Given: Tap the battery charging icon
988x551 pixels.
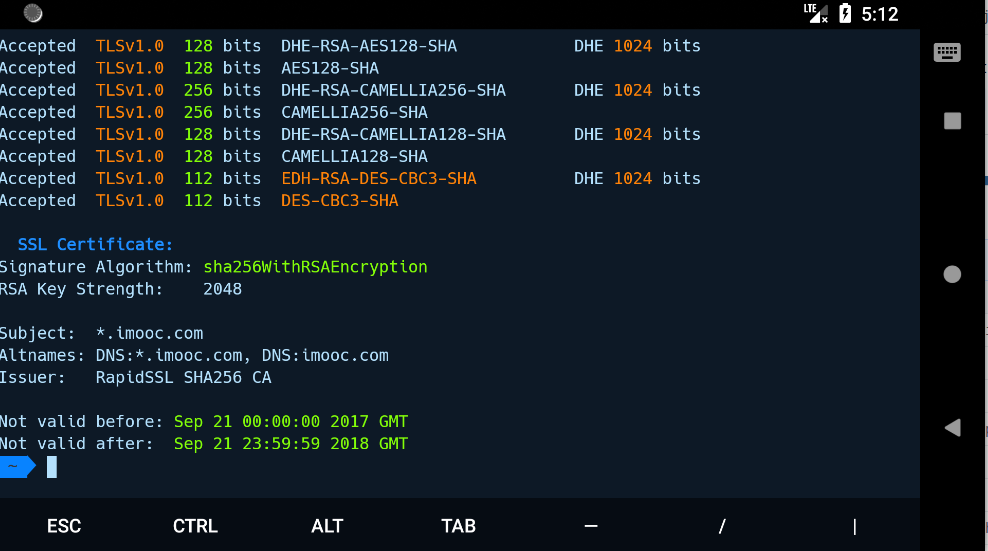Looking at the screenshot, I should (845, 14).
